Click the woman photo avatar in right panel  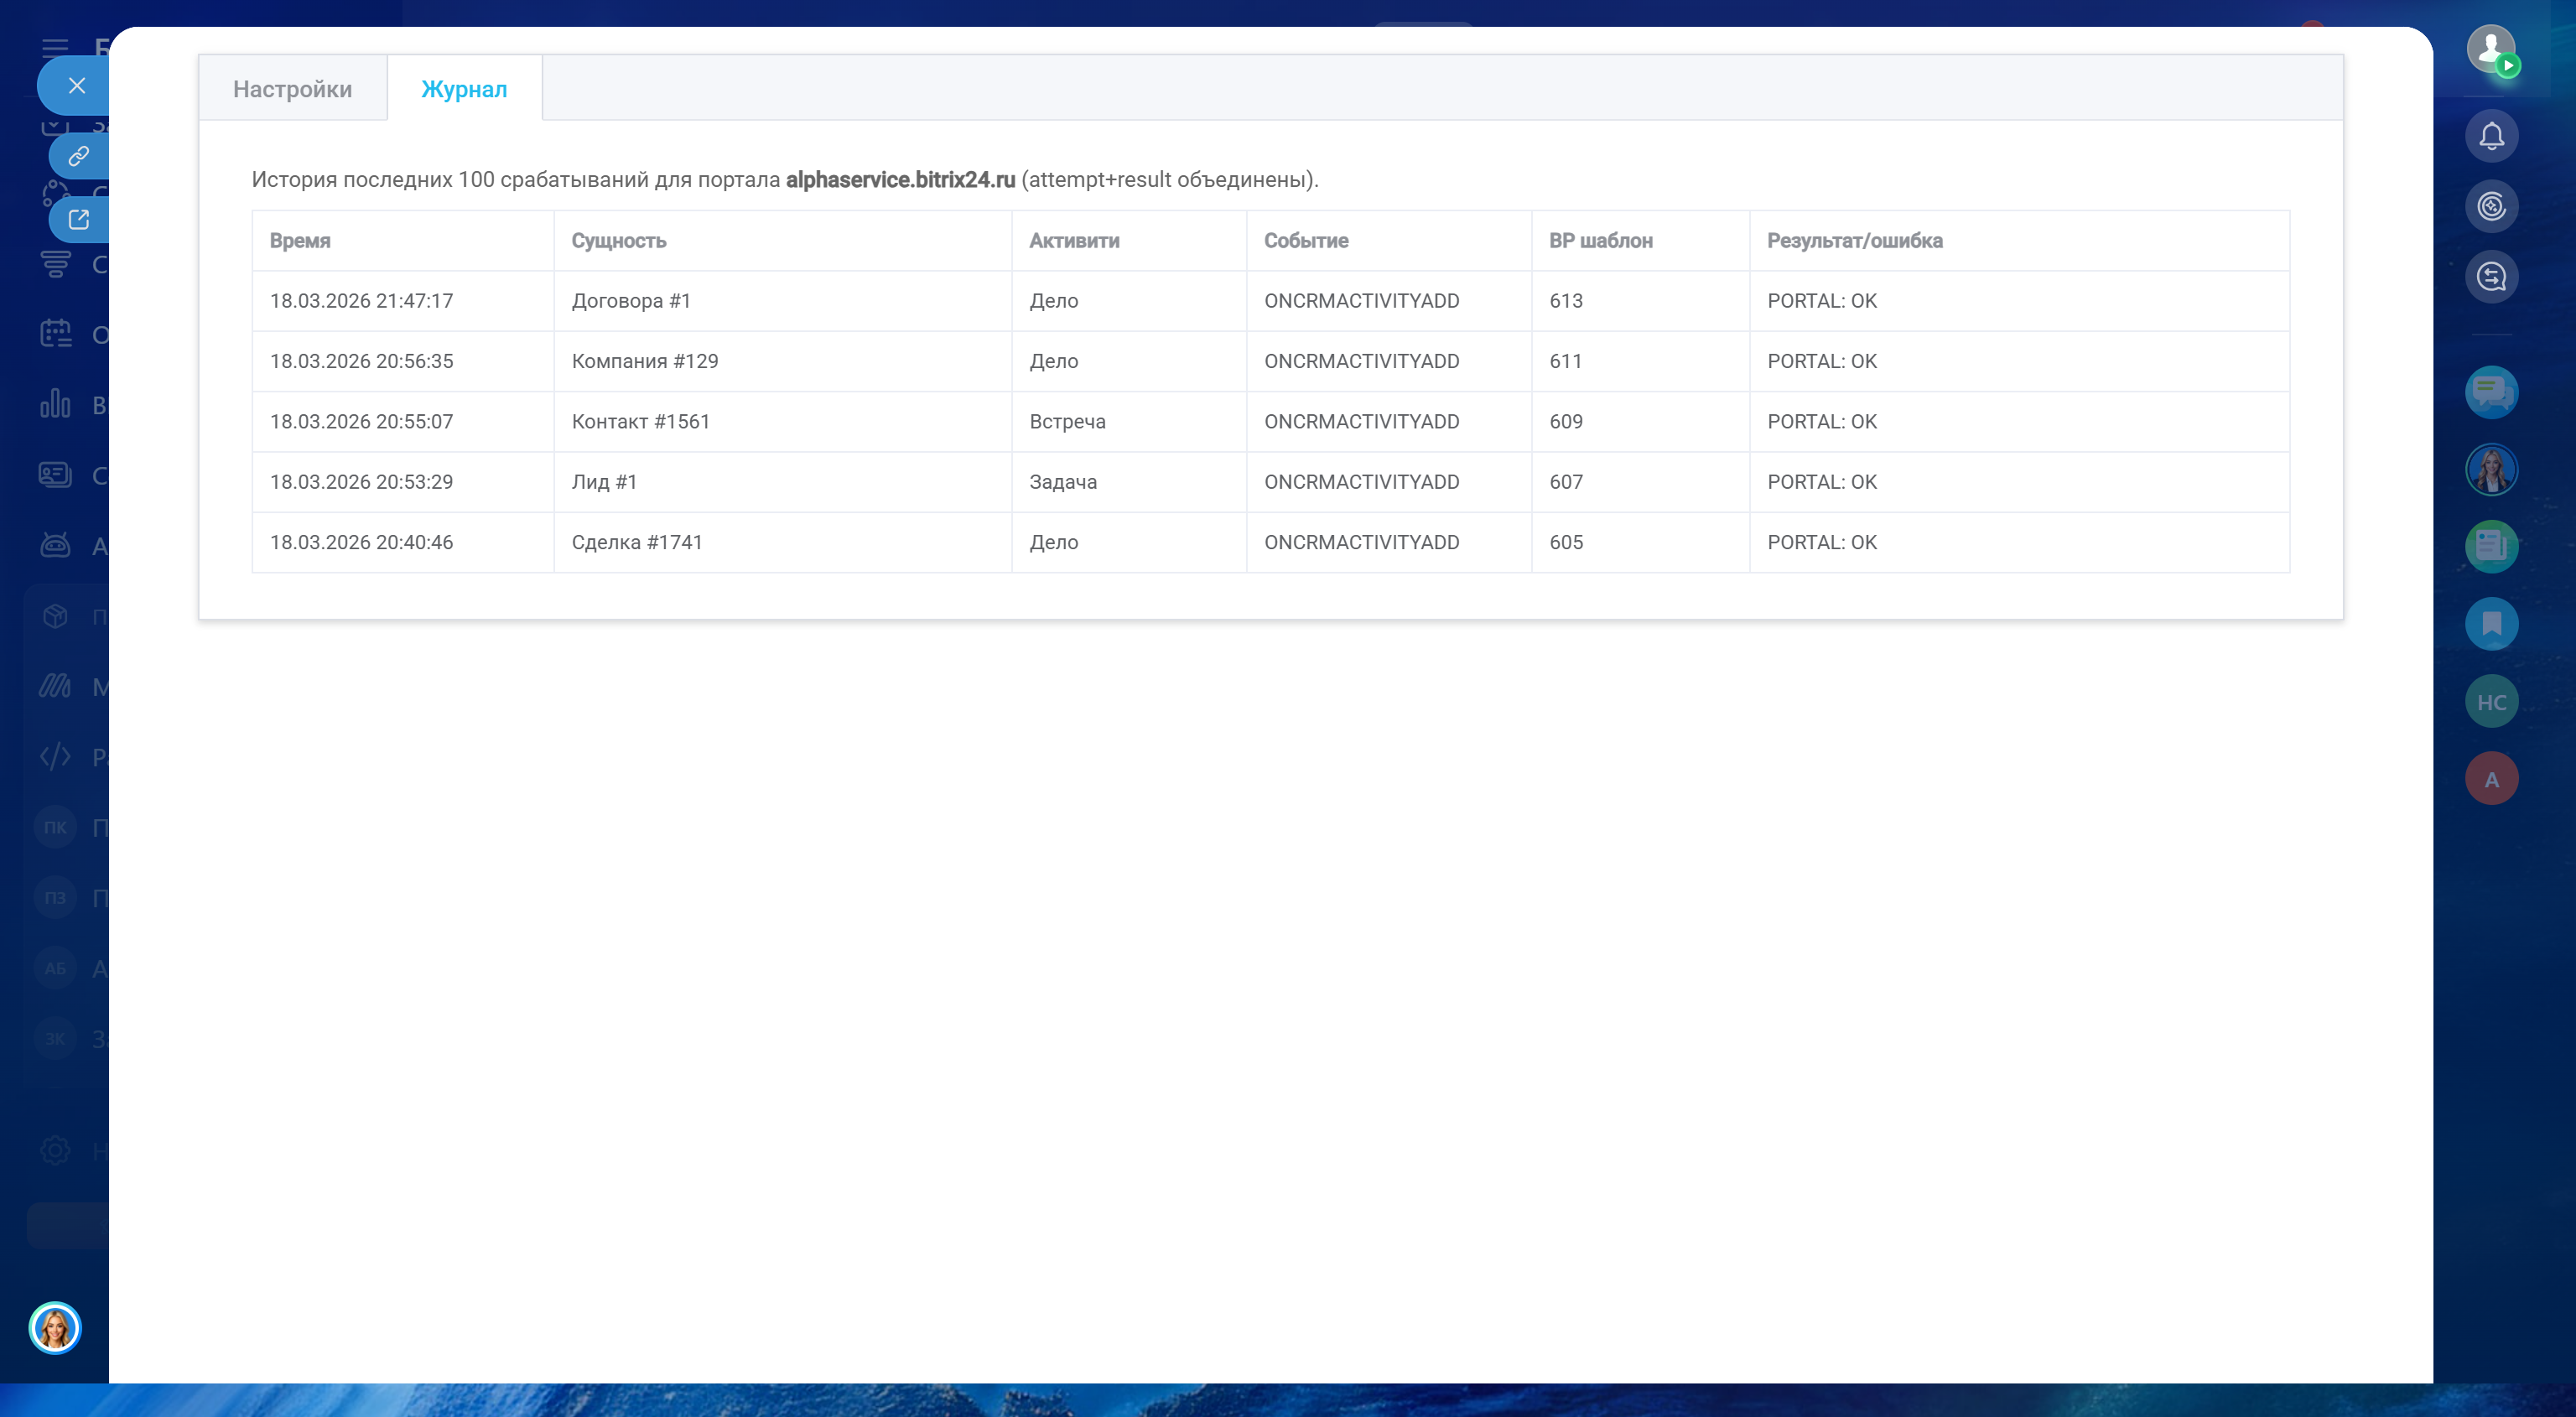(2491, 469)
